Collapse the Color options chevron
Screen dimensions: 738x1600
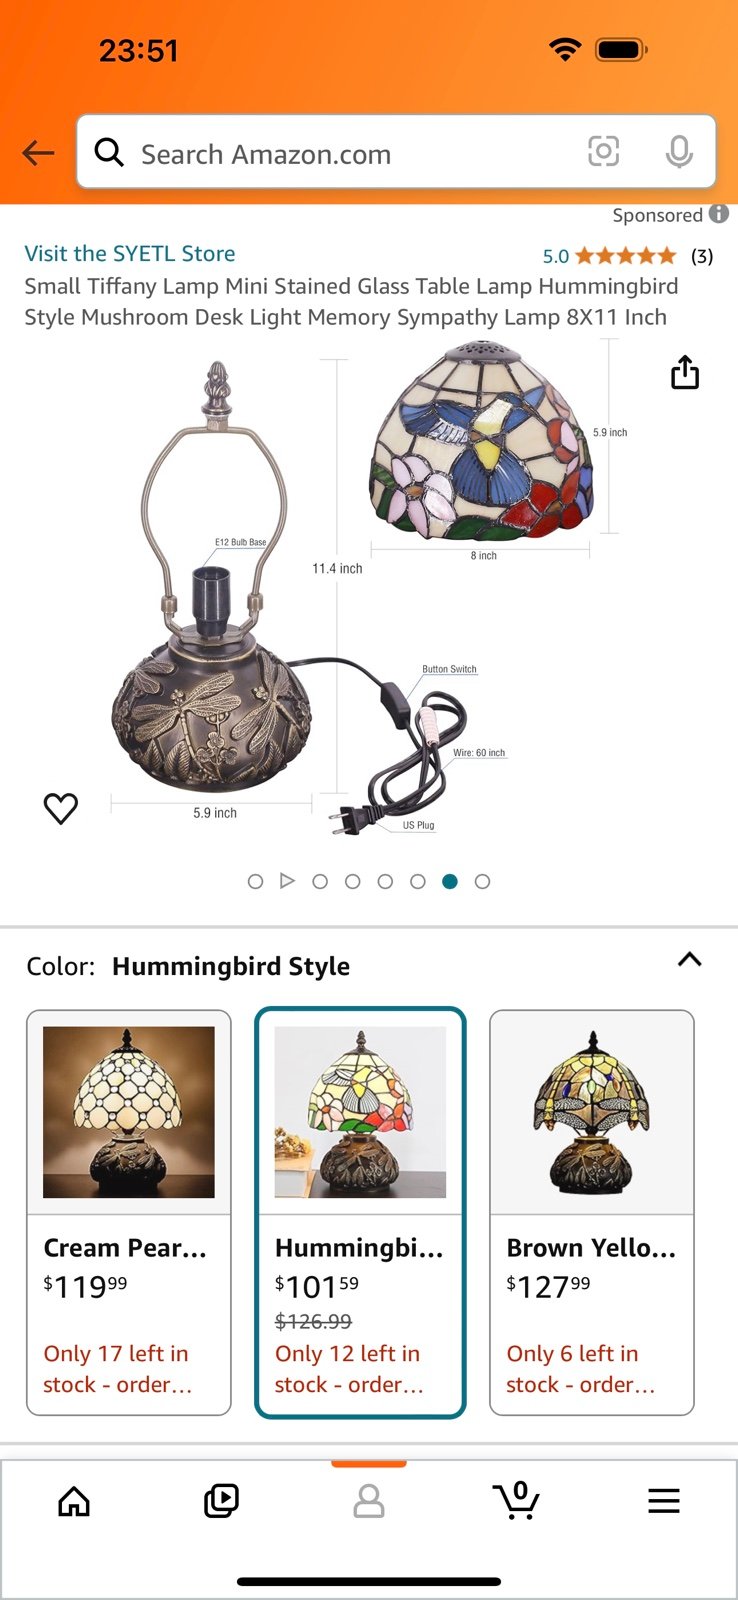[690, 960]
